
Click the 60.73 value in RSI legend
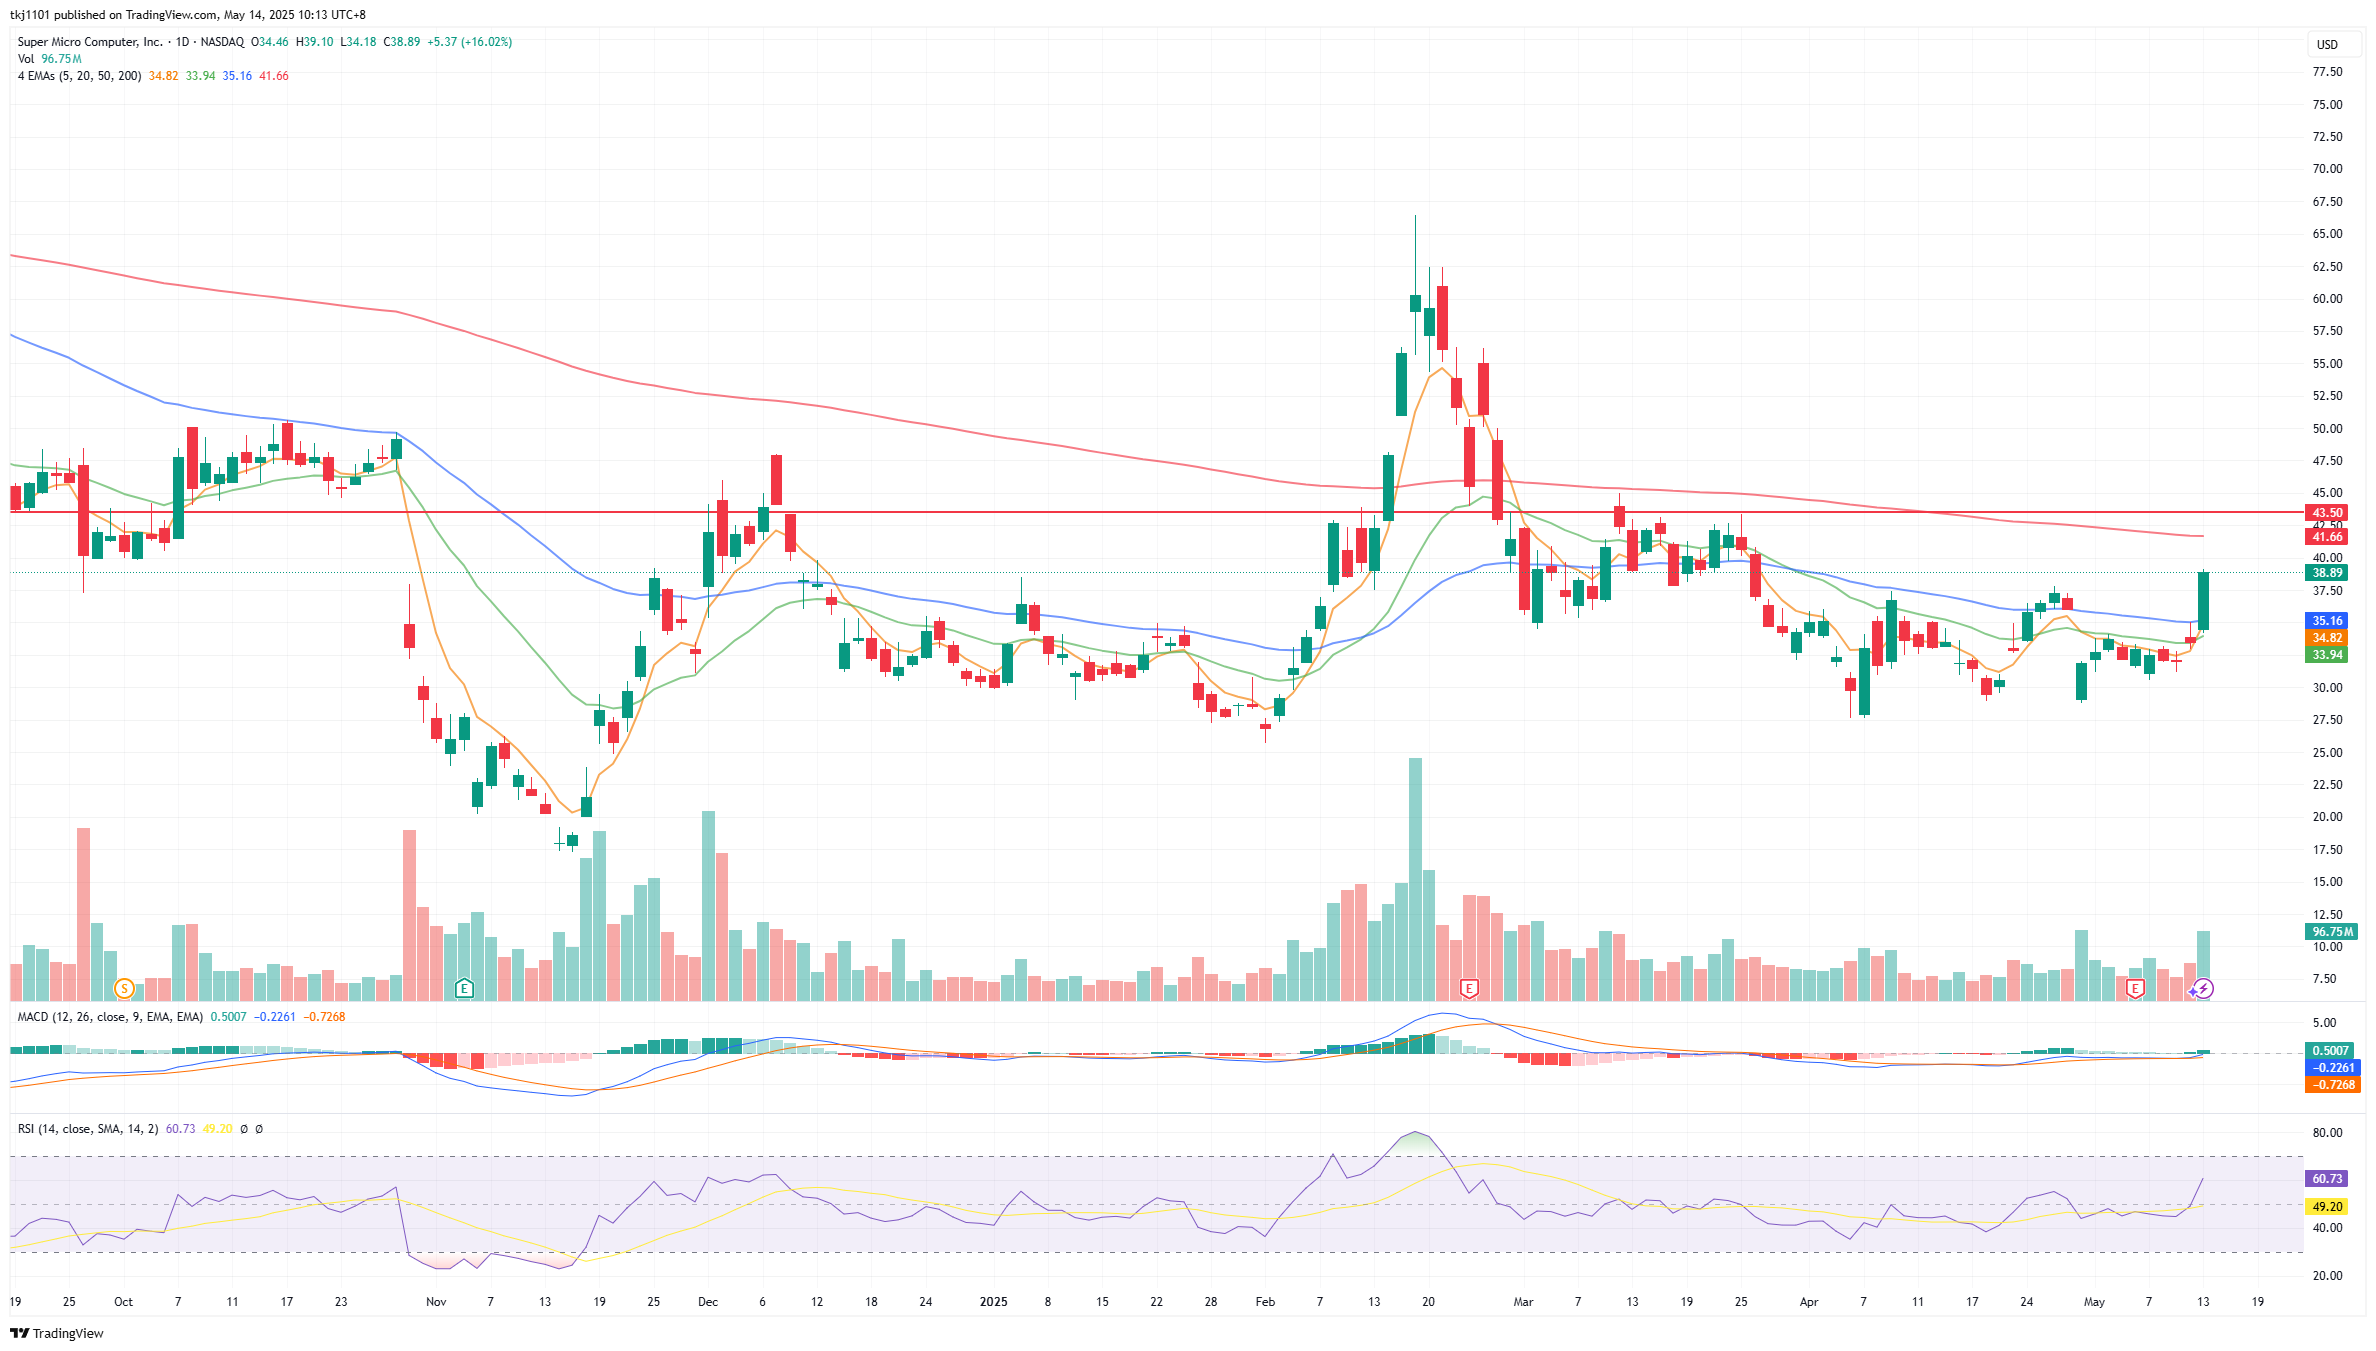181,1129
